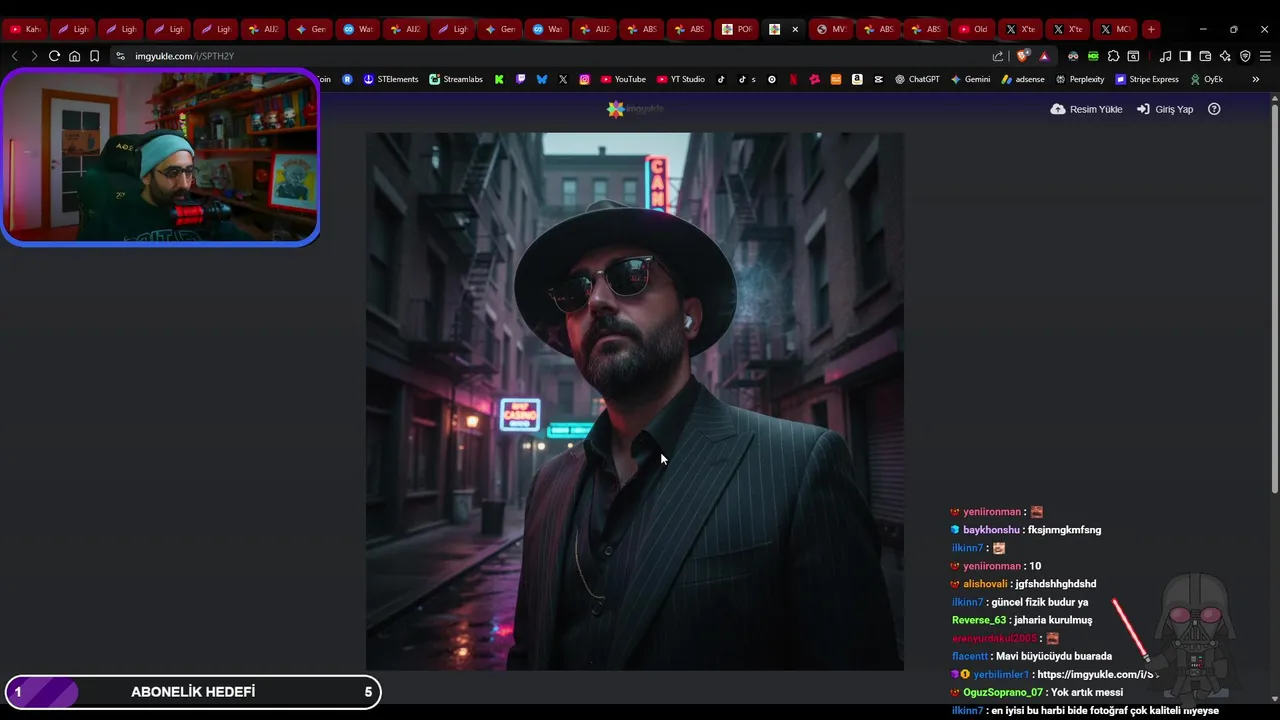Click the imgyukle logo in header
1280x720 pixels.
click(x=635, y=109)
